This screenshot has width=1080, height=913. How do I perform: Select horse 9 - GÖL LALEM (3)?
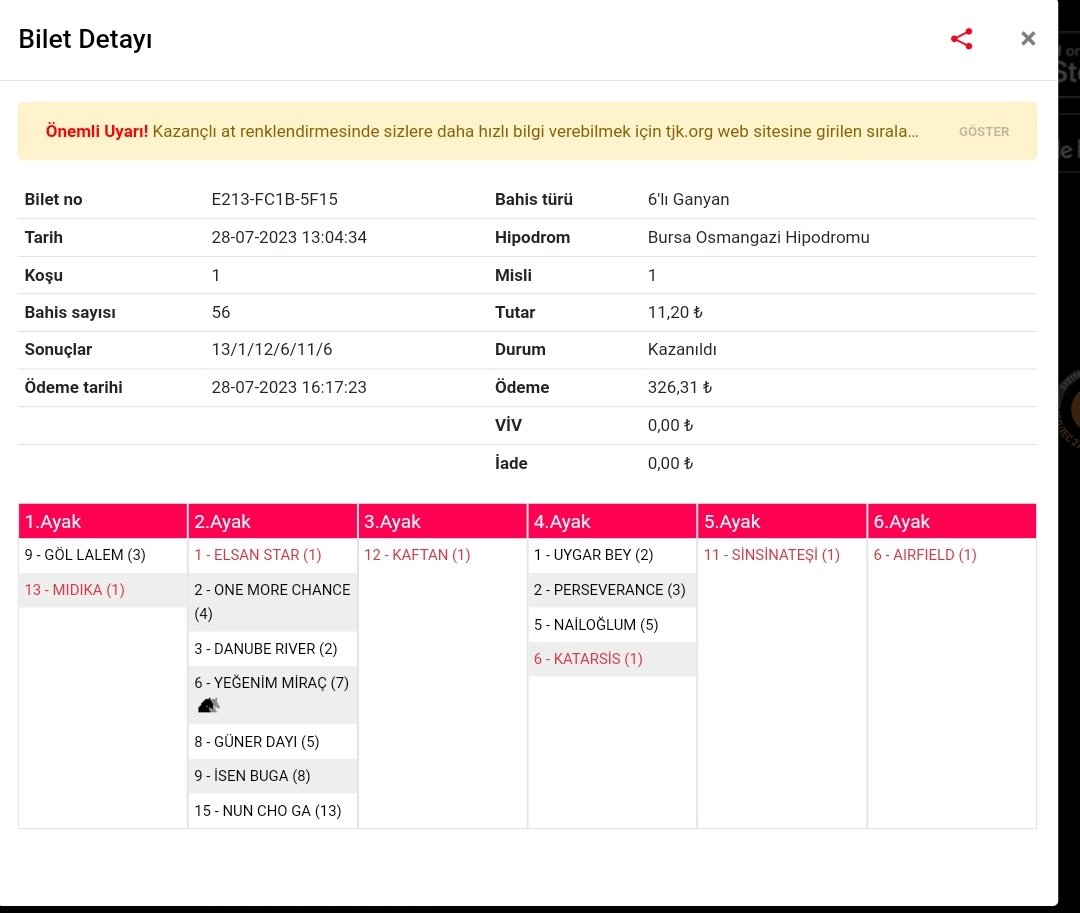pyautogui.click(x=85, y=555)
